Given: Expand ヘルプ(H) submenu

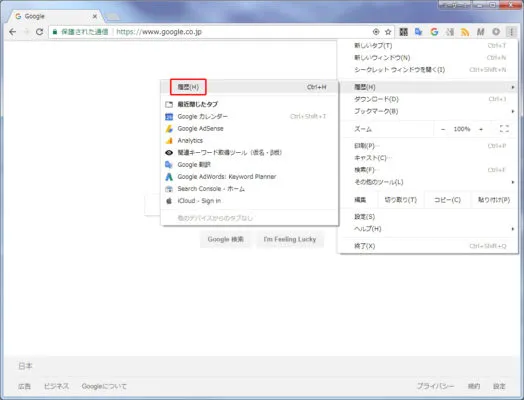Looking at the screenshot, I should [428, 229].
